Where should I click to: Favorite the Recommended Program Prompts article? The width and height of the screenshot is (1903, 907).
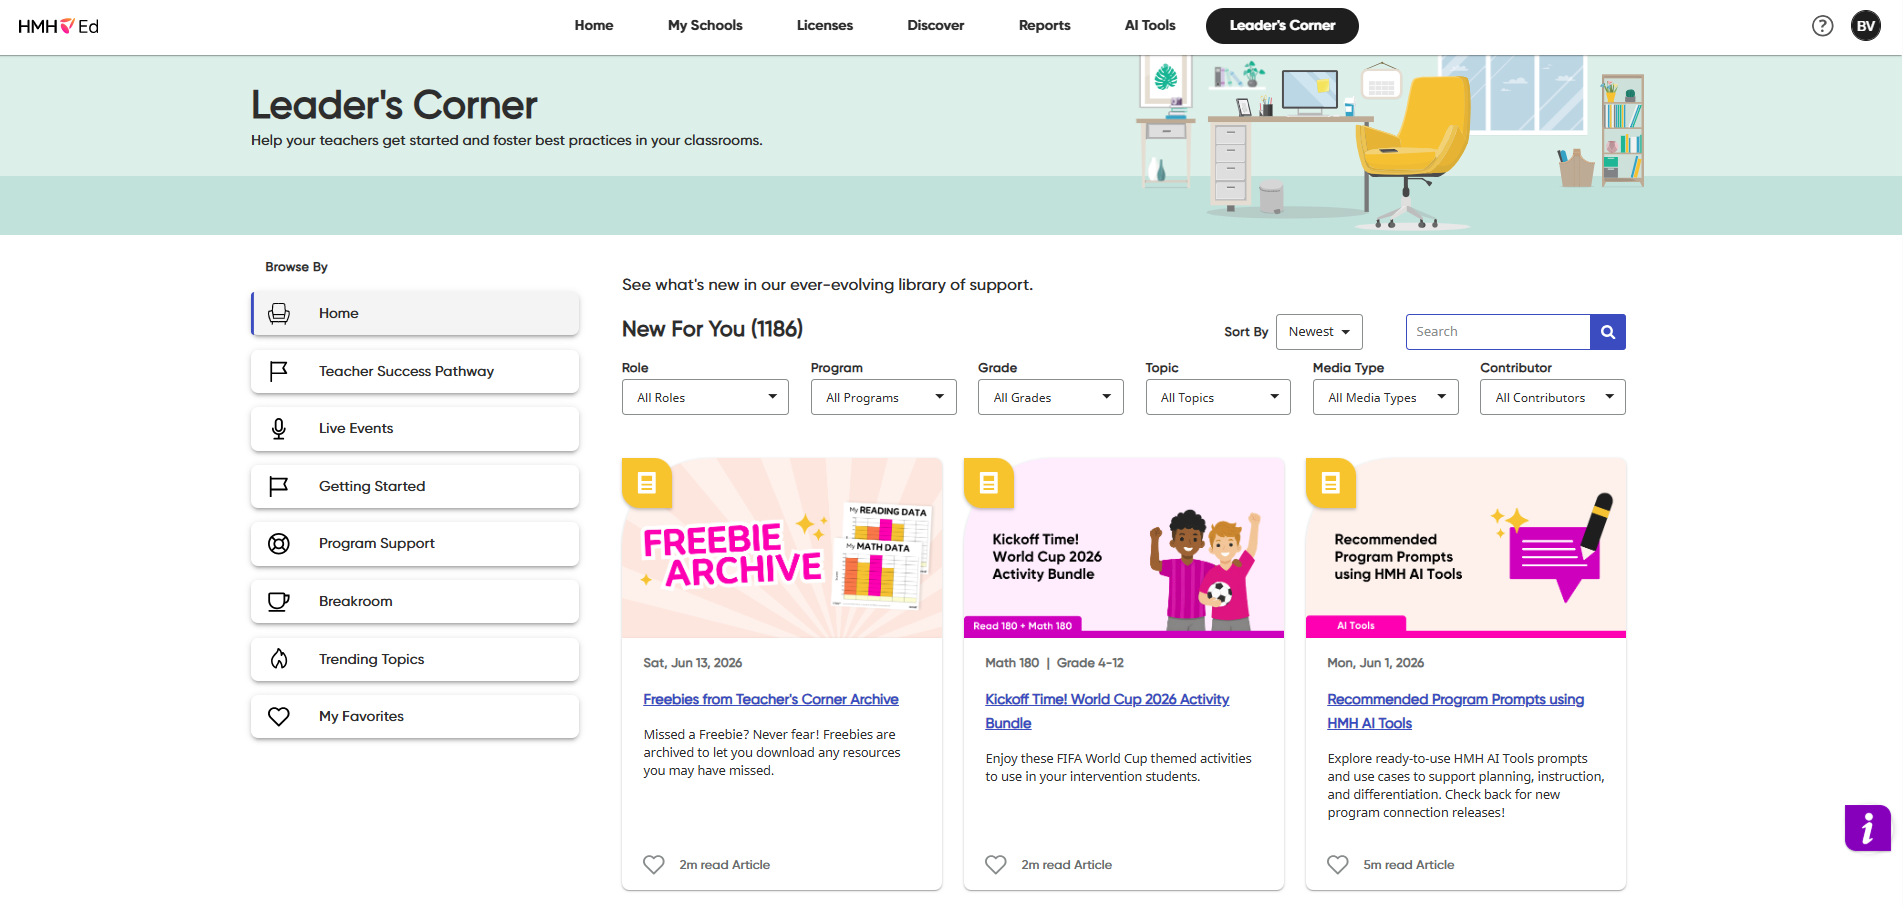click(x=1338, y=865)
